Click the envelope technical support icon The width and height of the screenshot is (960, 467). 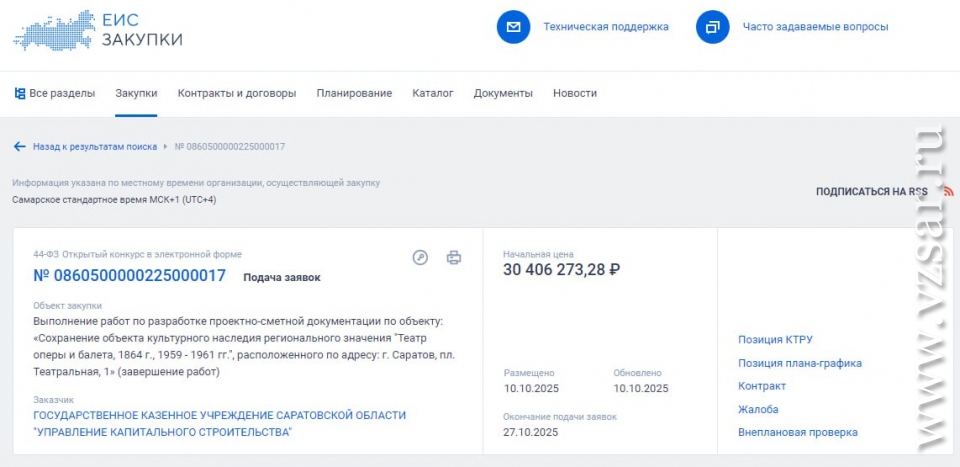[x=513, y=27]
